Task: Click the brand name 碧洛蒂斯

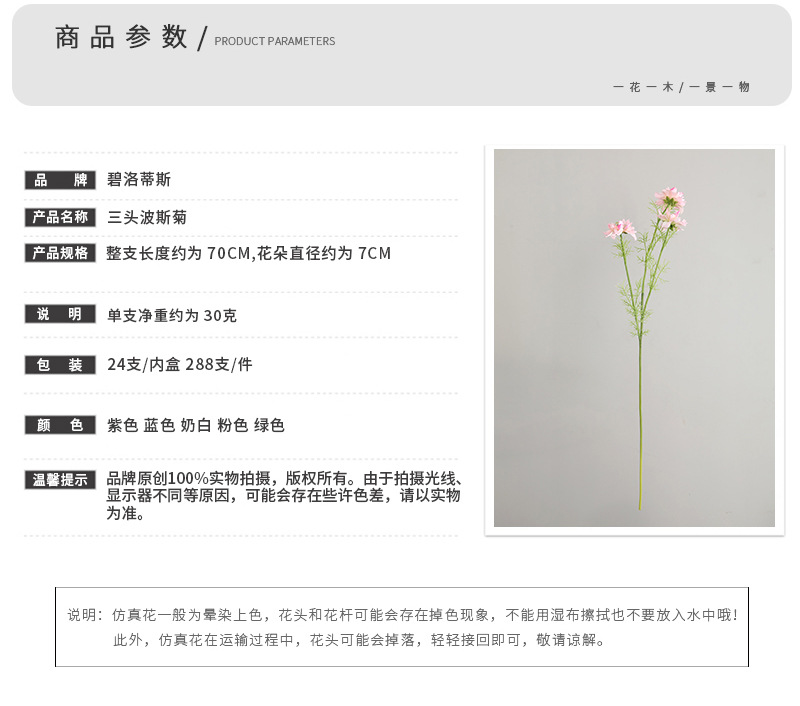Action: pos(139,180)
